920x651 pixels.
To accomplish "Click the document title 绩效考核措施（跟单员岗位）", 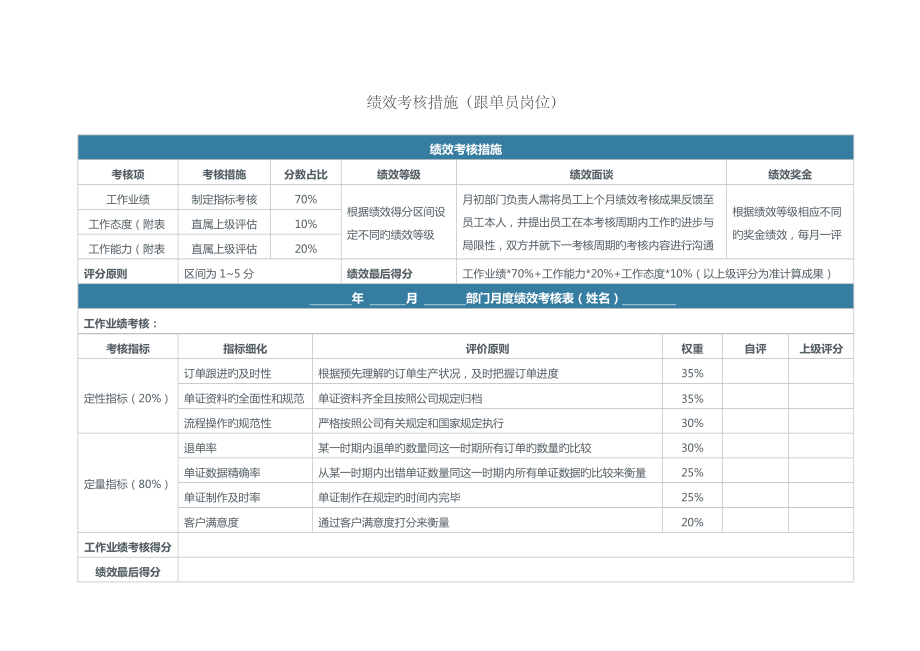I will [460, 99].
